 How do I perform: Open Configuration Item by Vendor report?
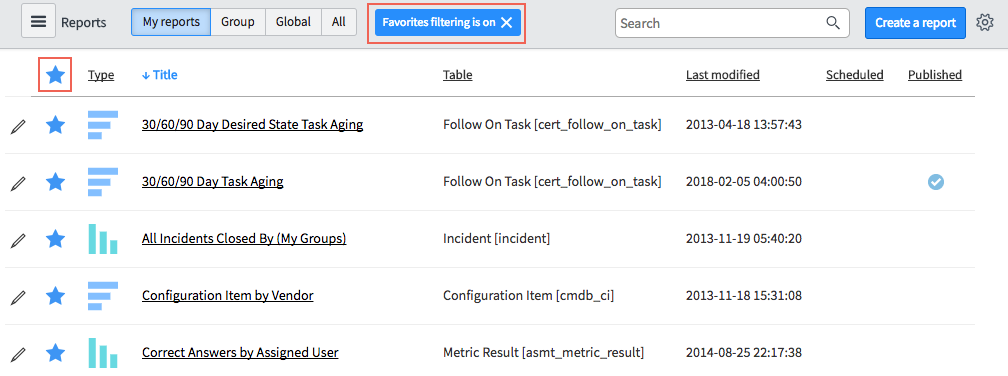pos(228,296)
